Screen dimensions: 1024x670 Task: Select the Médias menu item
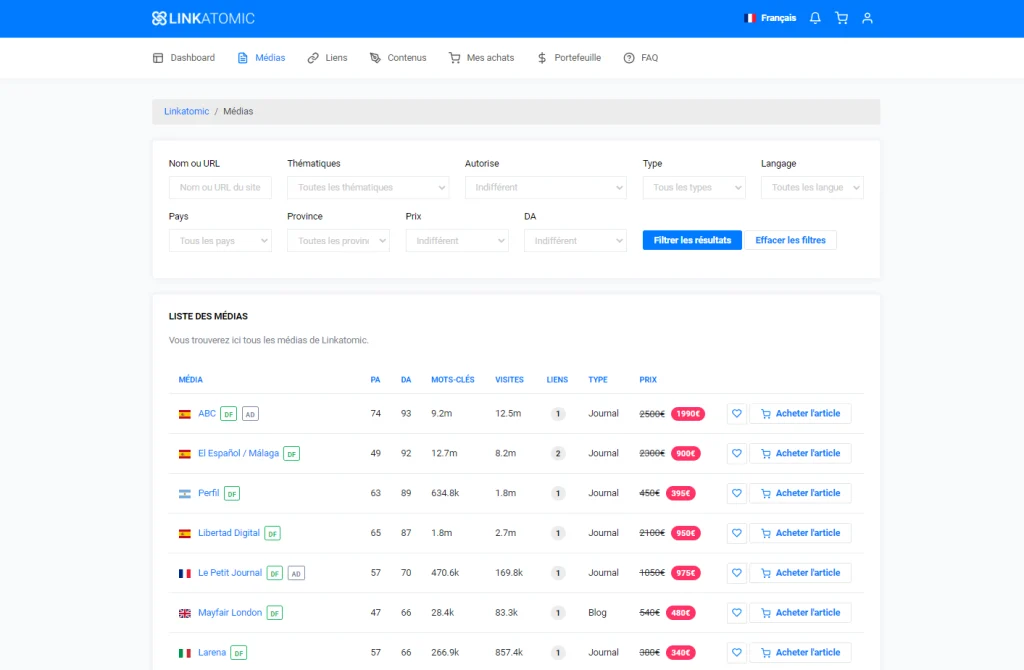click(261, 58)
